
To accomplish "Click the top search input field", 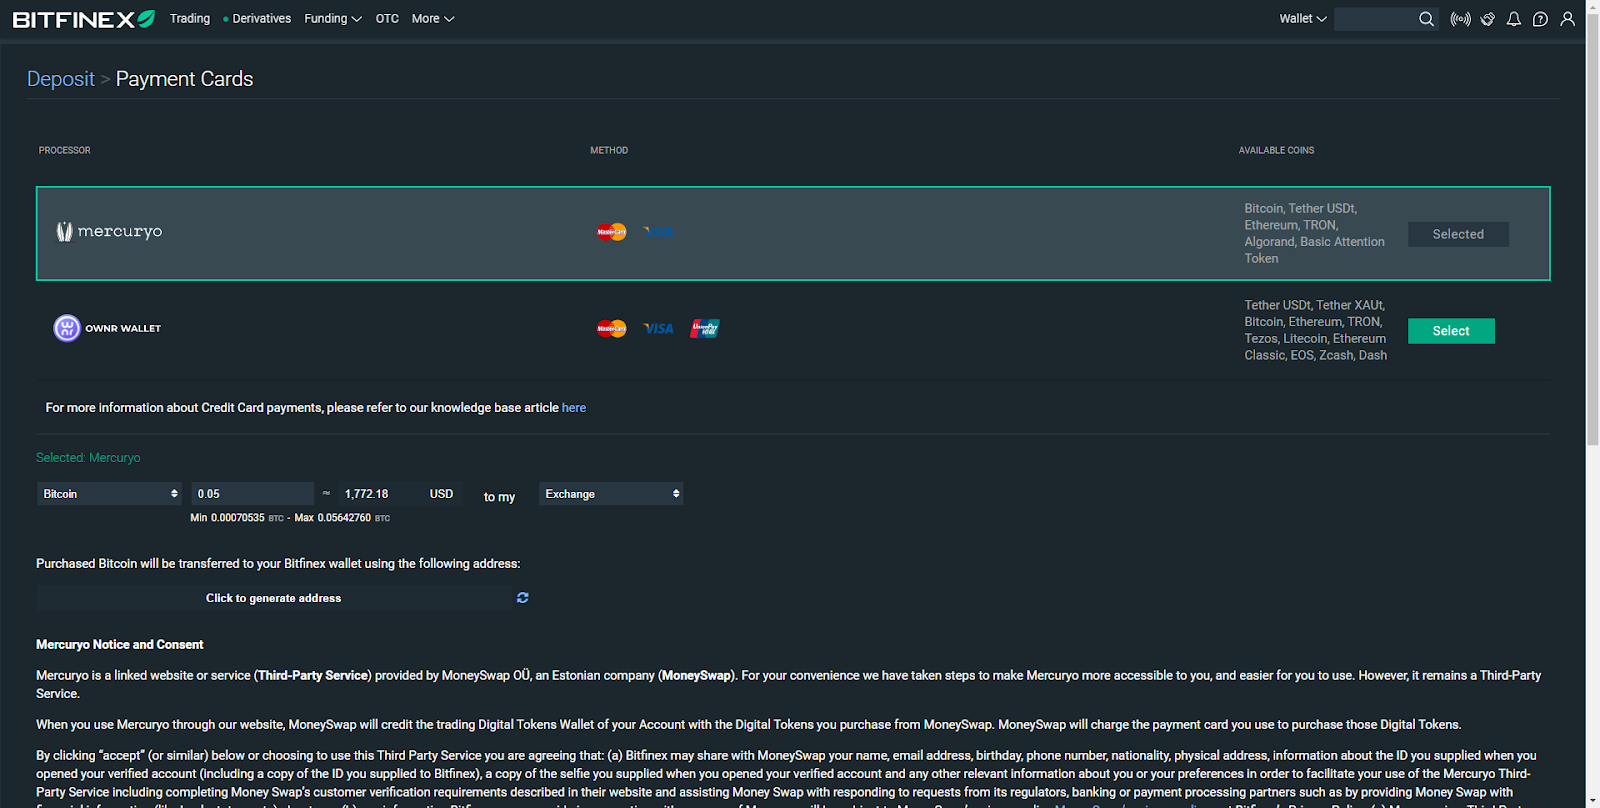I will tap(1375, 19).
